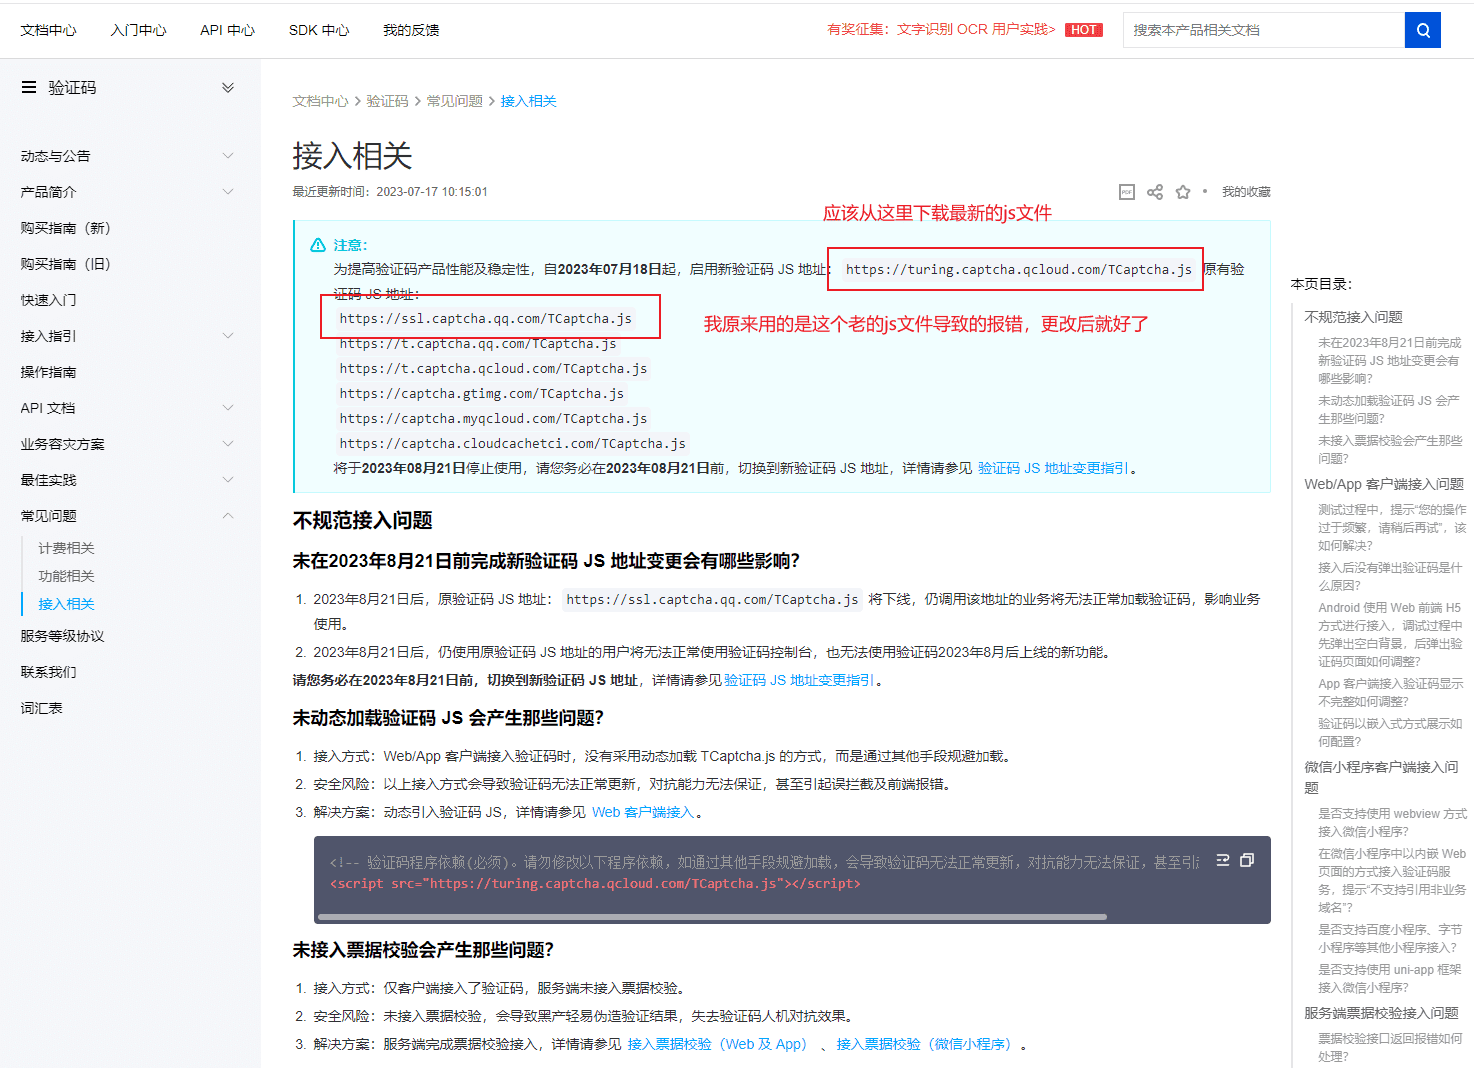This screenshot has width=1474, height=1068.
Task: Focus the 搜索本产品相关文档 search box
Action: pyautogui.click(x=1264, y=30)
